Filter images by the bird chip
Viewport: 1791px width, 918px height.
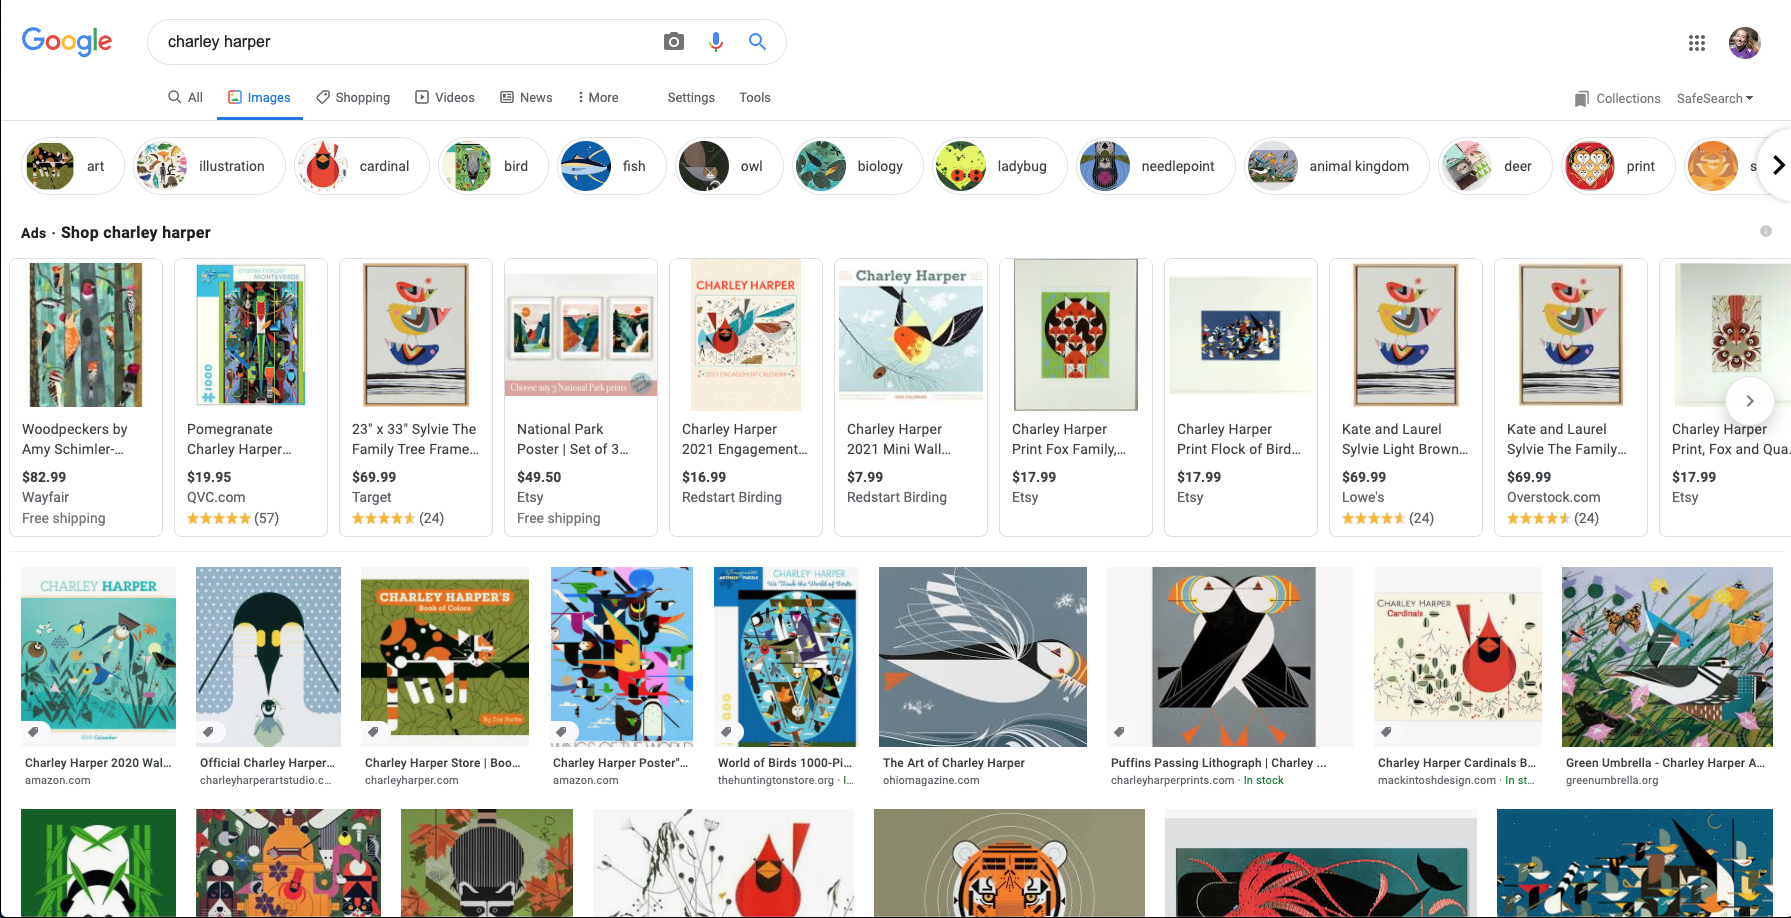click(x=494, y=166)
